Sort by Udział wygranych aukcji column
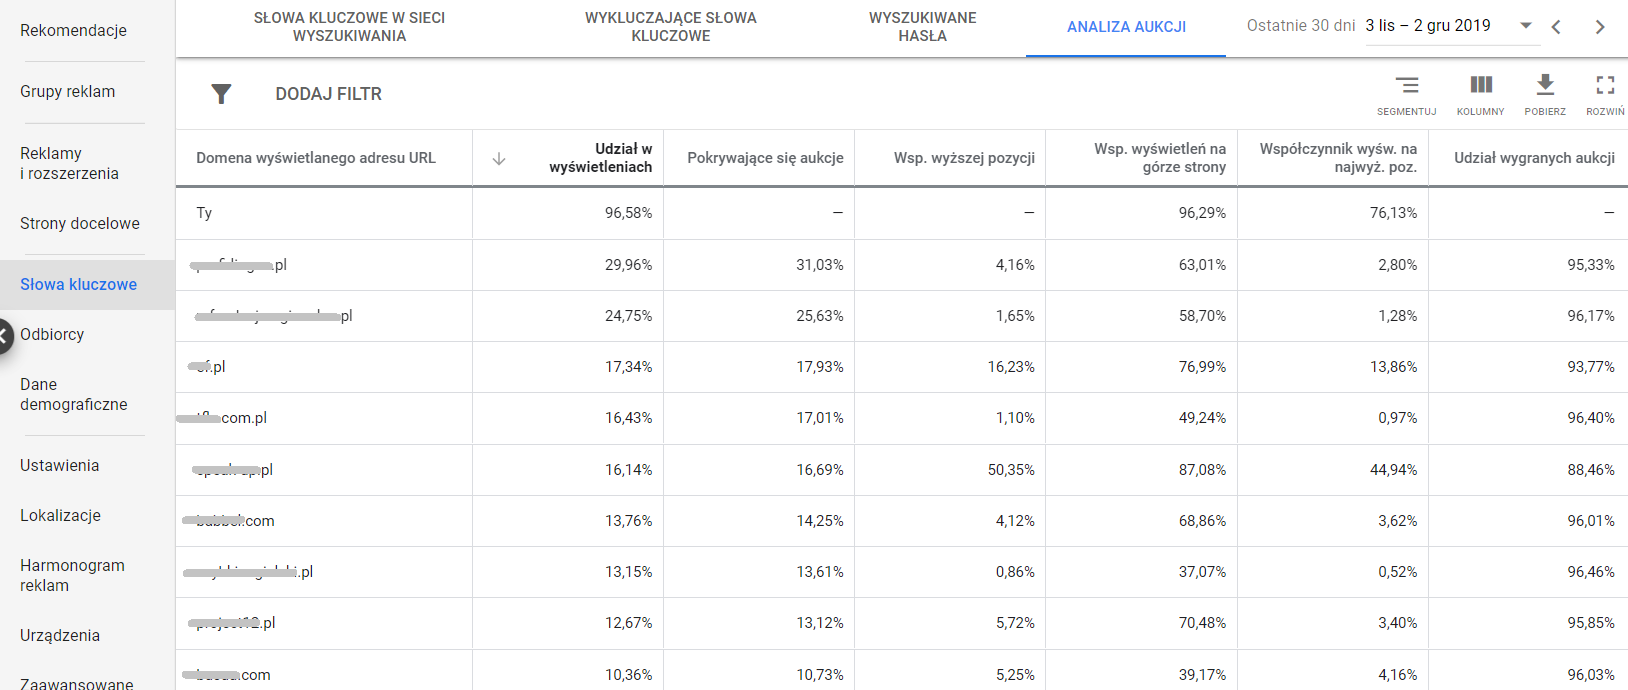The height and width of the screenshot is (690, 1628). pyautogui.click(x=1534, y=158)
